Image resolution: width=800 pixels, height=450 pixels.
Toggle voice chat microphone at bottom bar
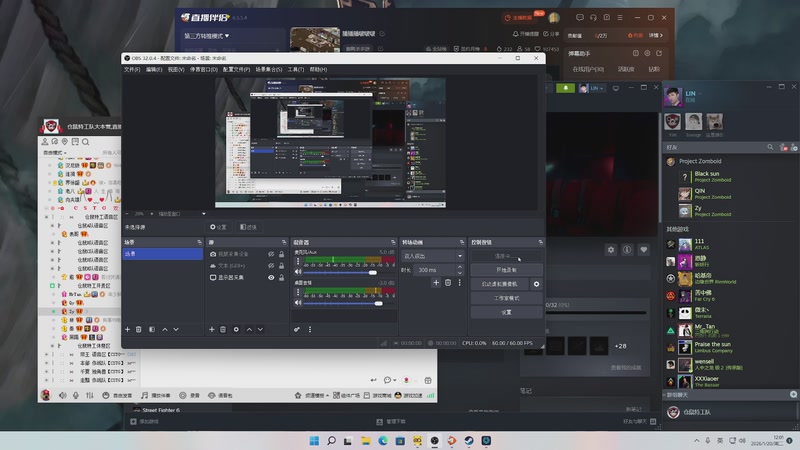click(x=76, y=395)
